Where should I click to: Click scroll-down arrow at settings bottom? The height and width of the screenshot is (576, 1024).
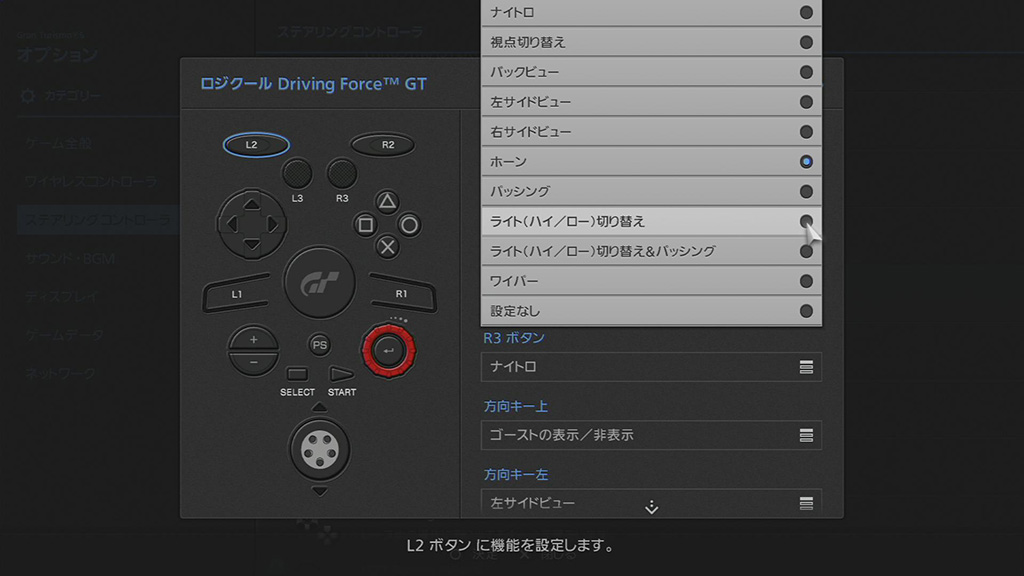pos(651,507)
